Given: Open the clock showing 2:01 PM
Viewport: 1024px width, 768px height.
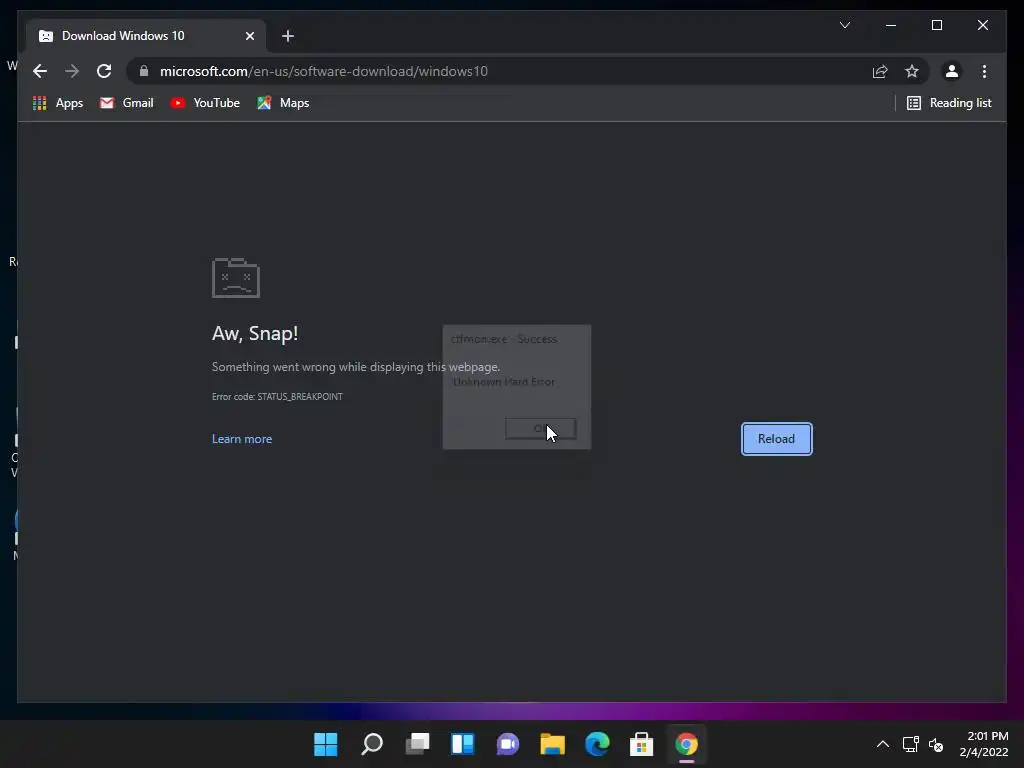Looking at the screenshot, I should click(984, 744).
